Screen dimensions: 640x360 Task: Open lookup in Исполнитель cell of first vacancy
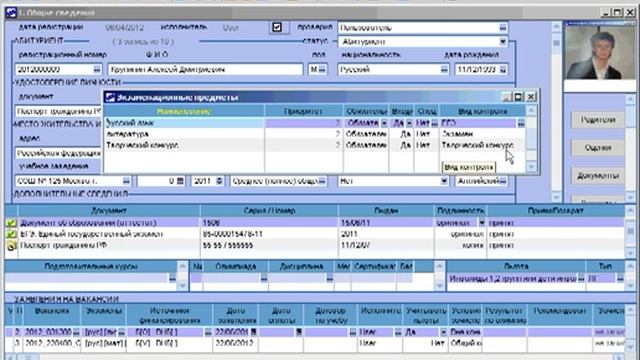(x=398, y=332)
